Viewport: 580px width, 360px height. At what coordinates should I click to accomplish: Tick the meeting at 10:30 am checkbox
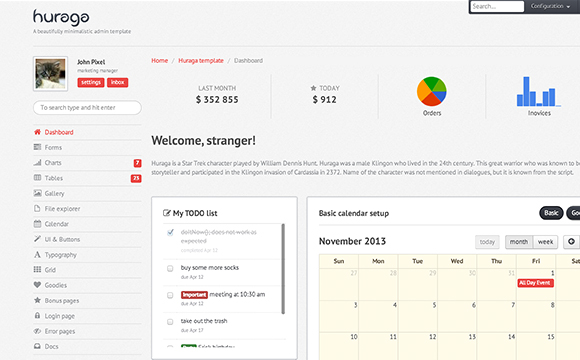point(170,295)
